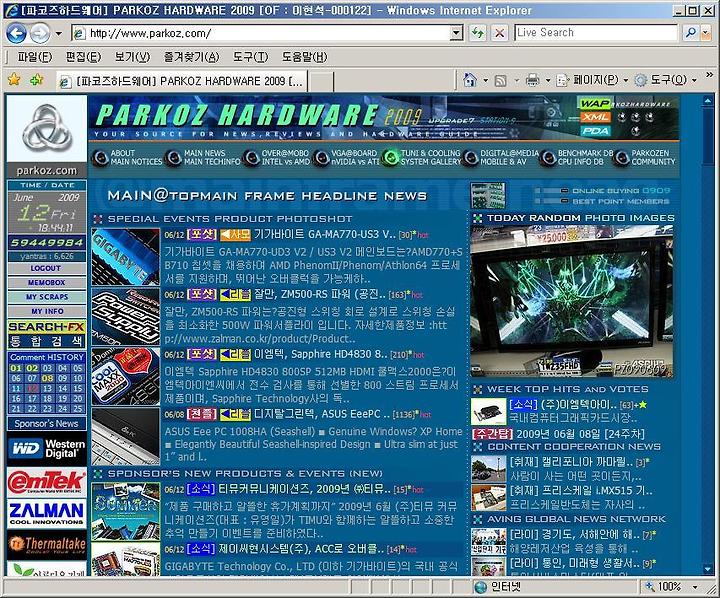Image resolution: width=720 pixels, height=598 pixels.
Task: Click the MEMOBOX sidebar button
Action: 46,282
